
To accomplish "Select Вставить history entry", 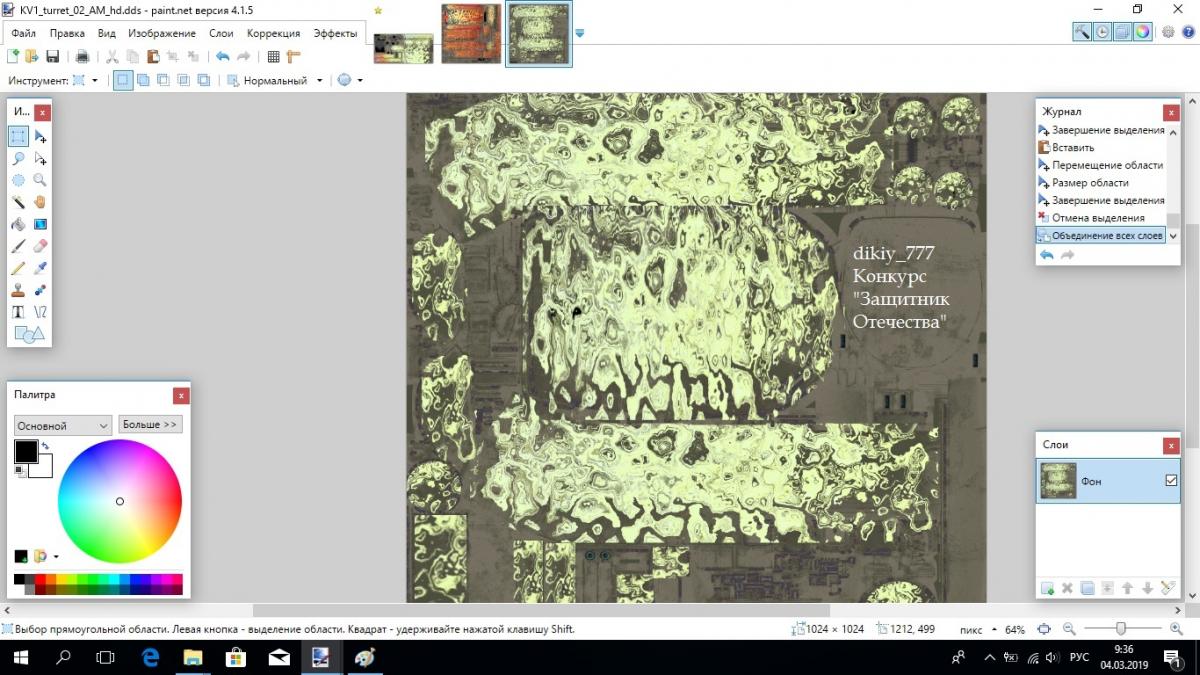I will tap(1100, 147).
